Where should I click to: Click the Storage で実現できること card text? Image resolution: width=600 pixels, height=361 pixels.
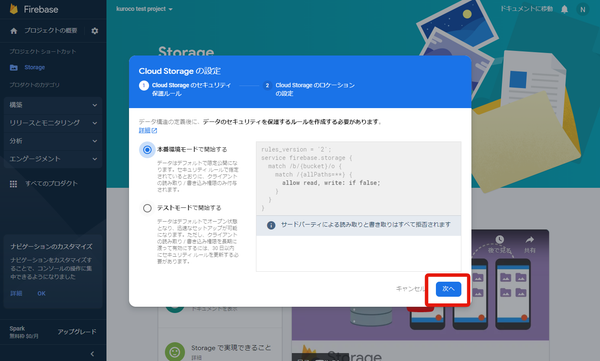tap(231, 348)
